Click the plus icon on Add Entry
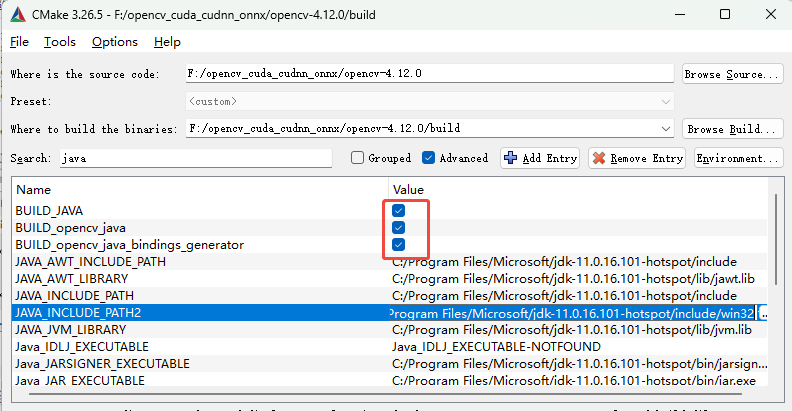Viewport: 792px width, 411px height. tap(511, 158)
